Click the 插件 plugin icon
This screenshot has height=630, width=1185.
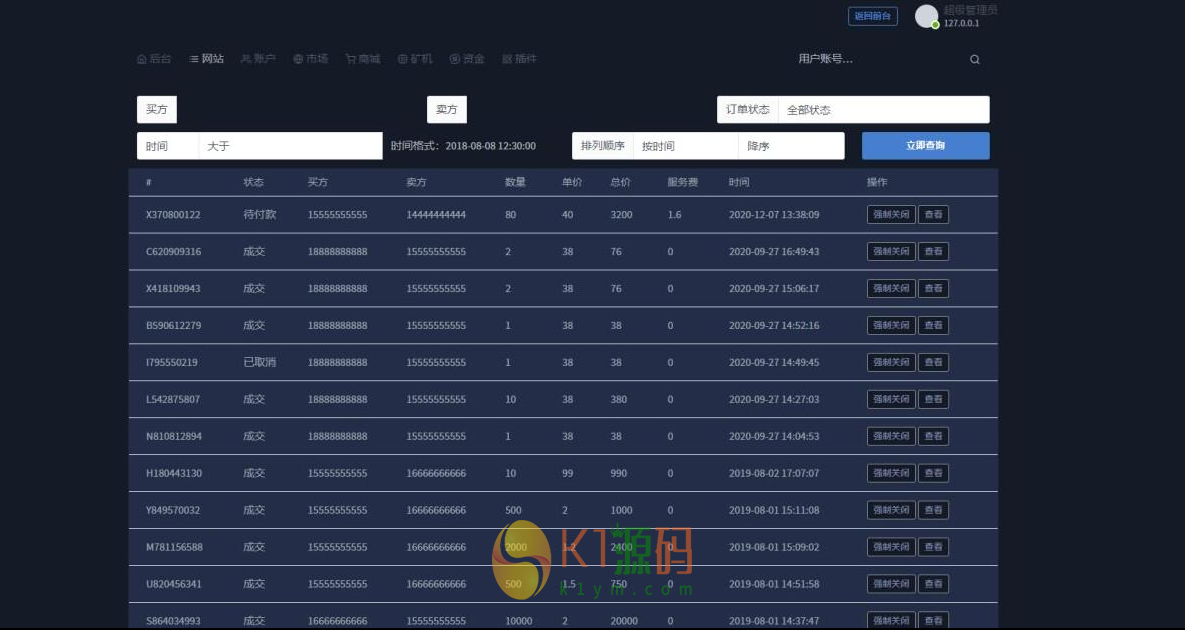click(x=507, y=59)
